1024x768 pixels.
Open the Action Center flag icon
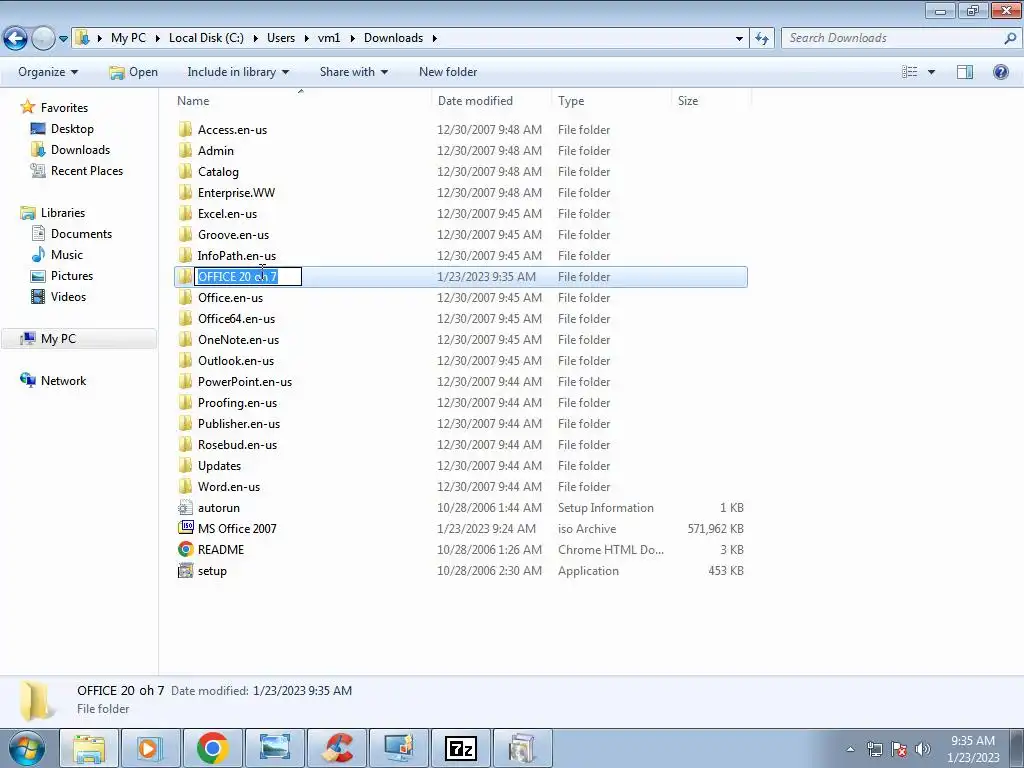tap(899, 749)
